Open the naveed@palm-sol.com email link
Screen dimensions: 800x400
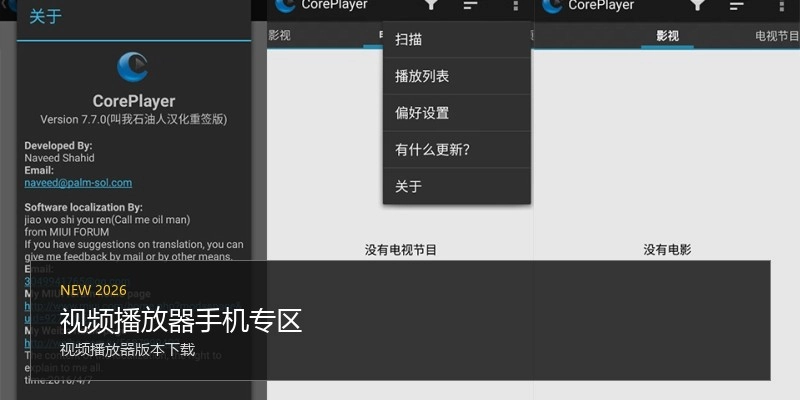click(x=78, y=183)
